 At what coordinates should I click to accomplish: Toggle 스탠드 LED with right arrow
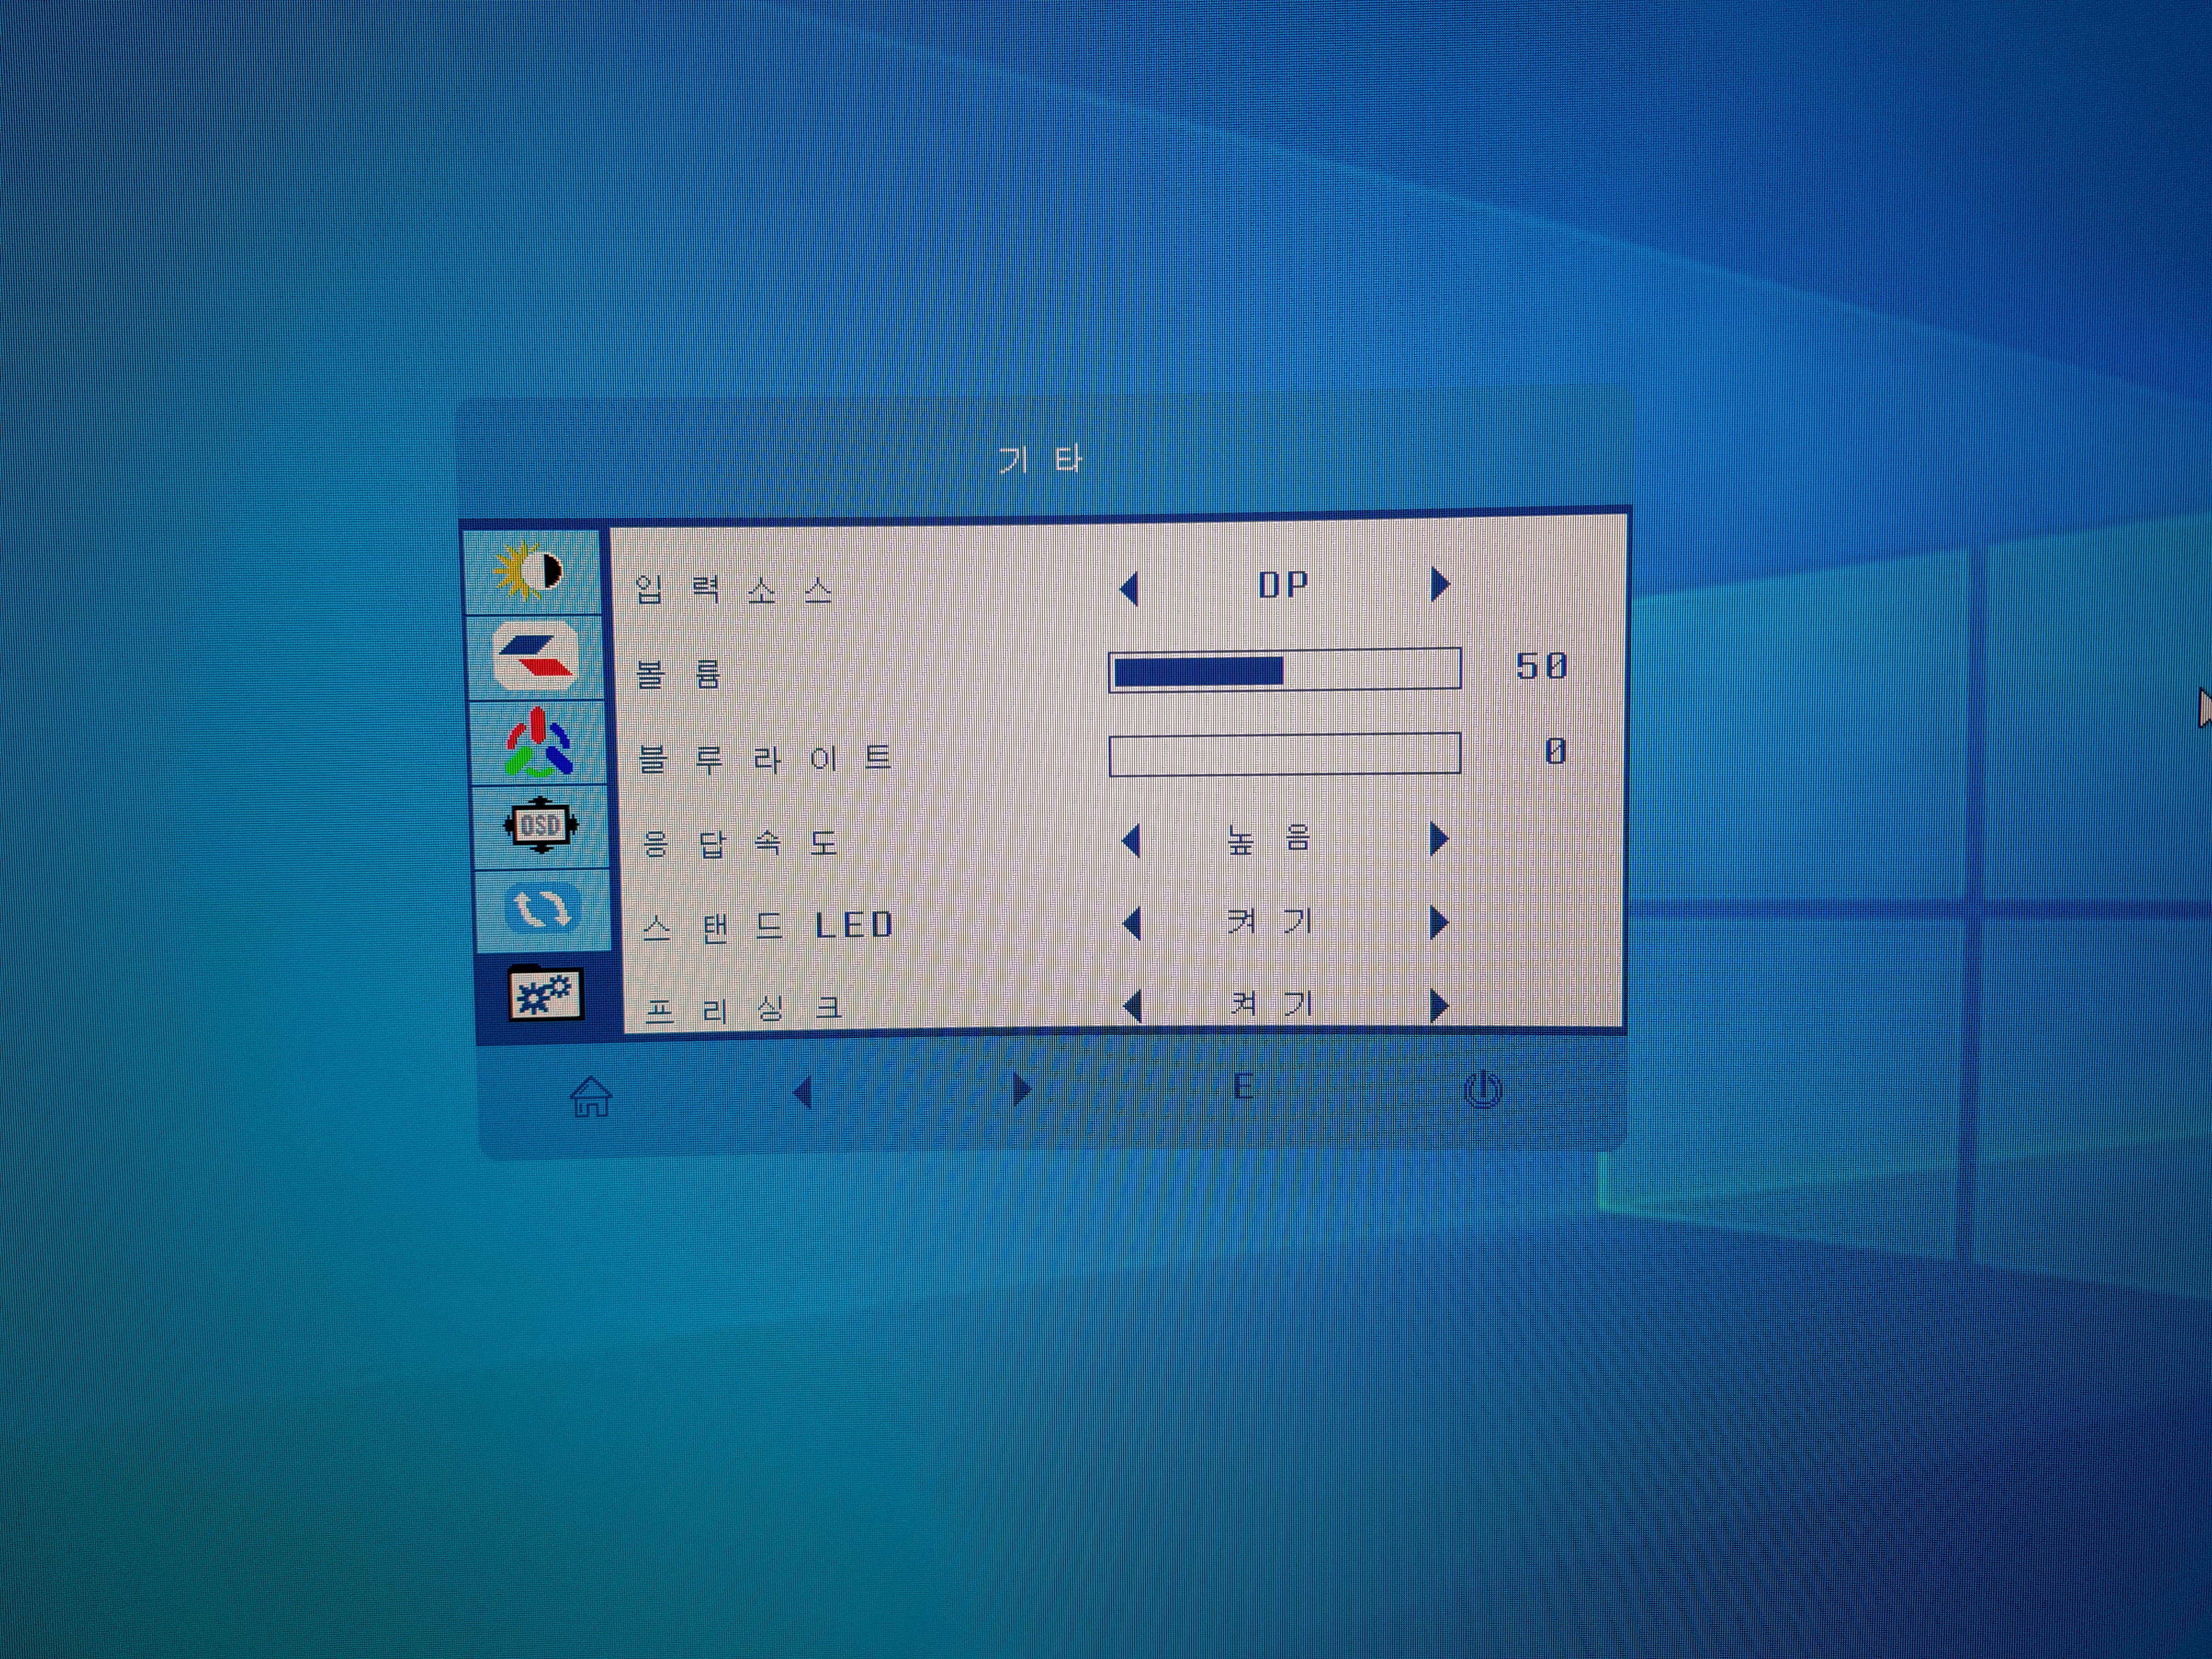tap(1439, 922)
